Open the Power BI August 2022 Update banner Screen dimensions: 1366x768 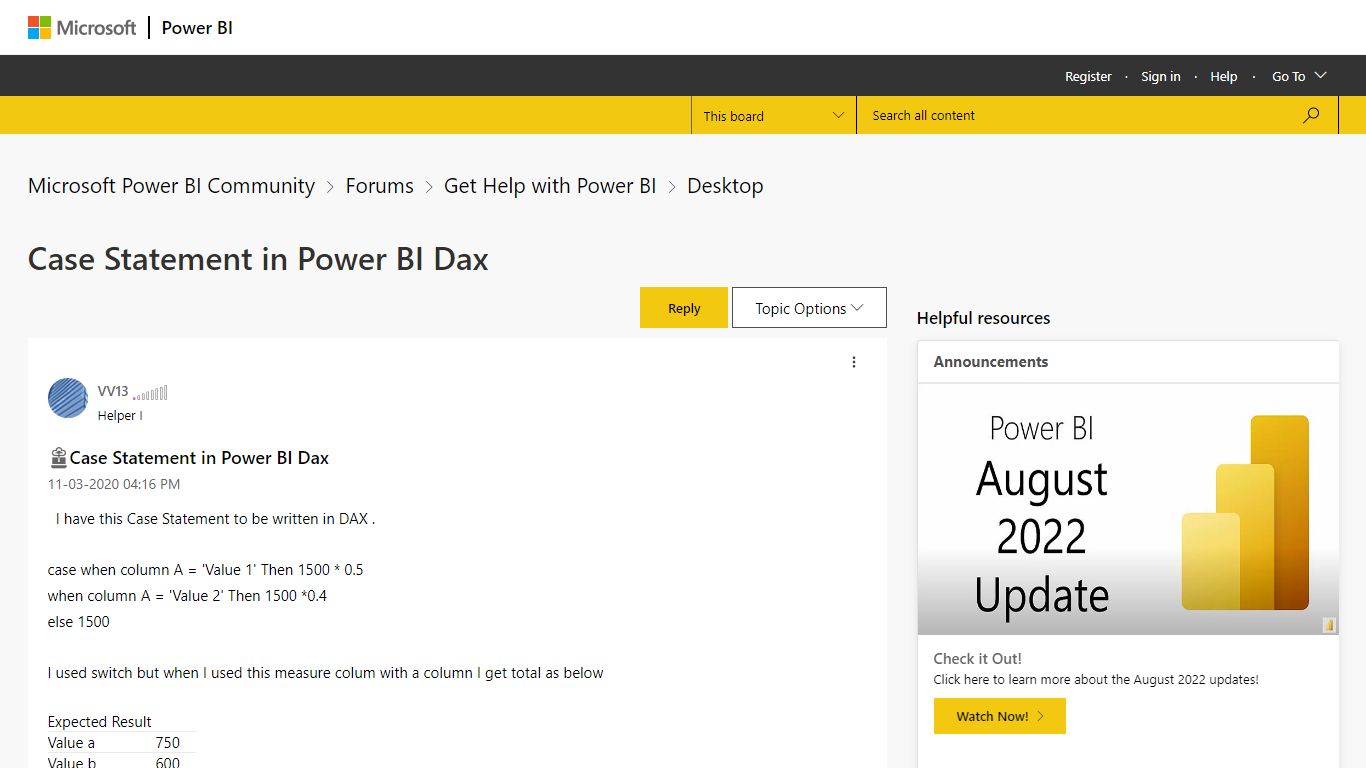[1128, 510]
